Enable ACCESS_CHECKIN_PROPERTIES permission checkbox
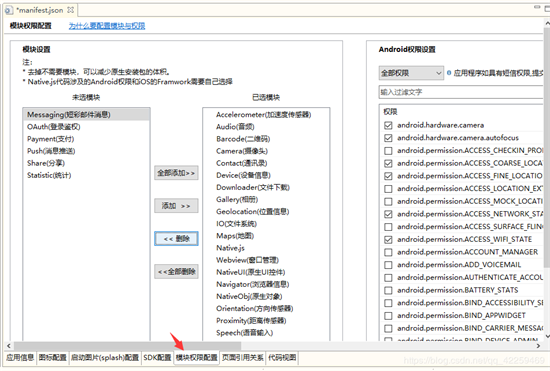Viewport: 550px width, 371px height. [x=388, y=150]
